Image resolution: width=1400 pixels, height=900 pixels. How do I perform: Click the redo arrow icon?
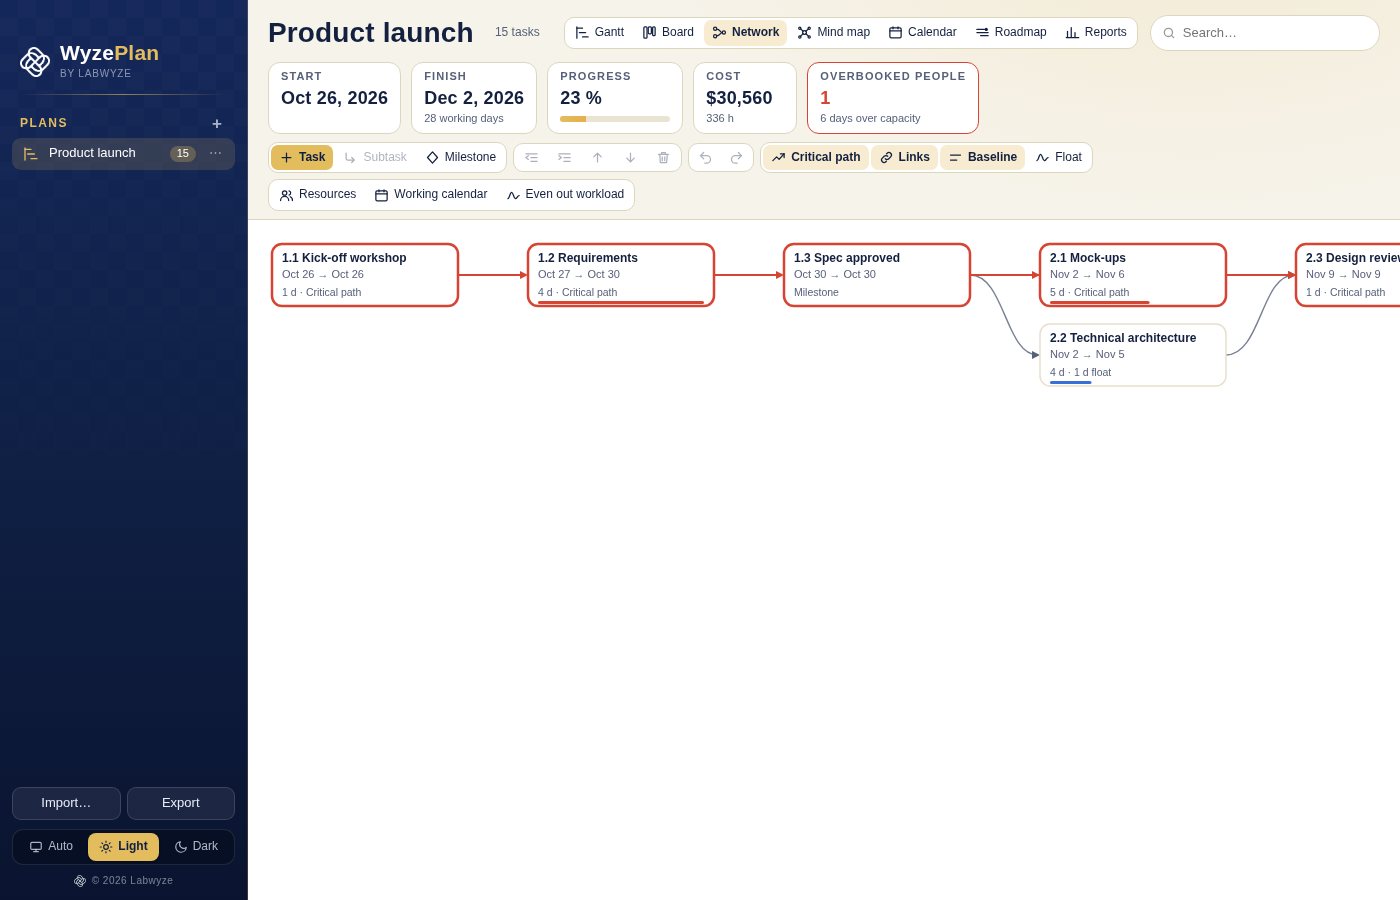(x=737, y=158)
